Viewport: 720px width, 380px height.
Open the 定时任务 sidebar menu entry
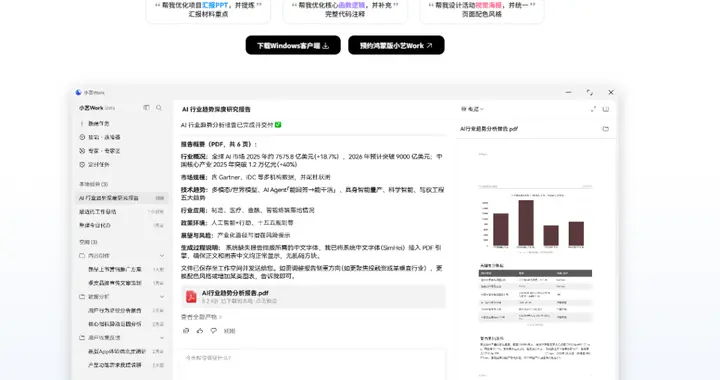click(x=122, y=164)
